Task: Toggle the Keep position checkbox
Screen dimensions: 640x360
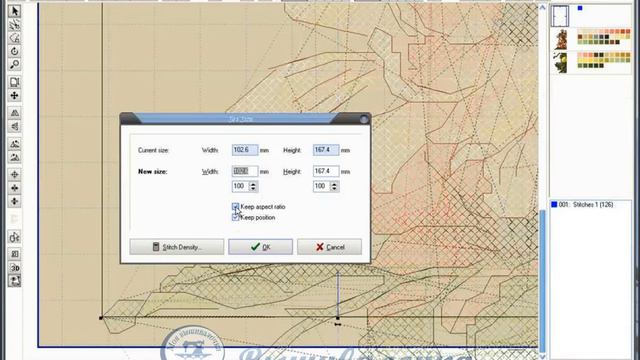Action: click(235, 218)
